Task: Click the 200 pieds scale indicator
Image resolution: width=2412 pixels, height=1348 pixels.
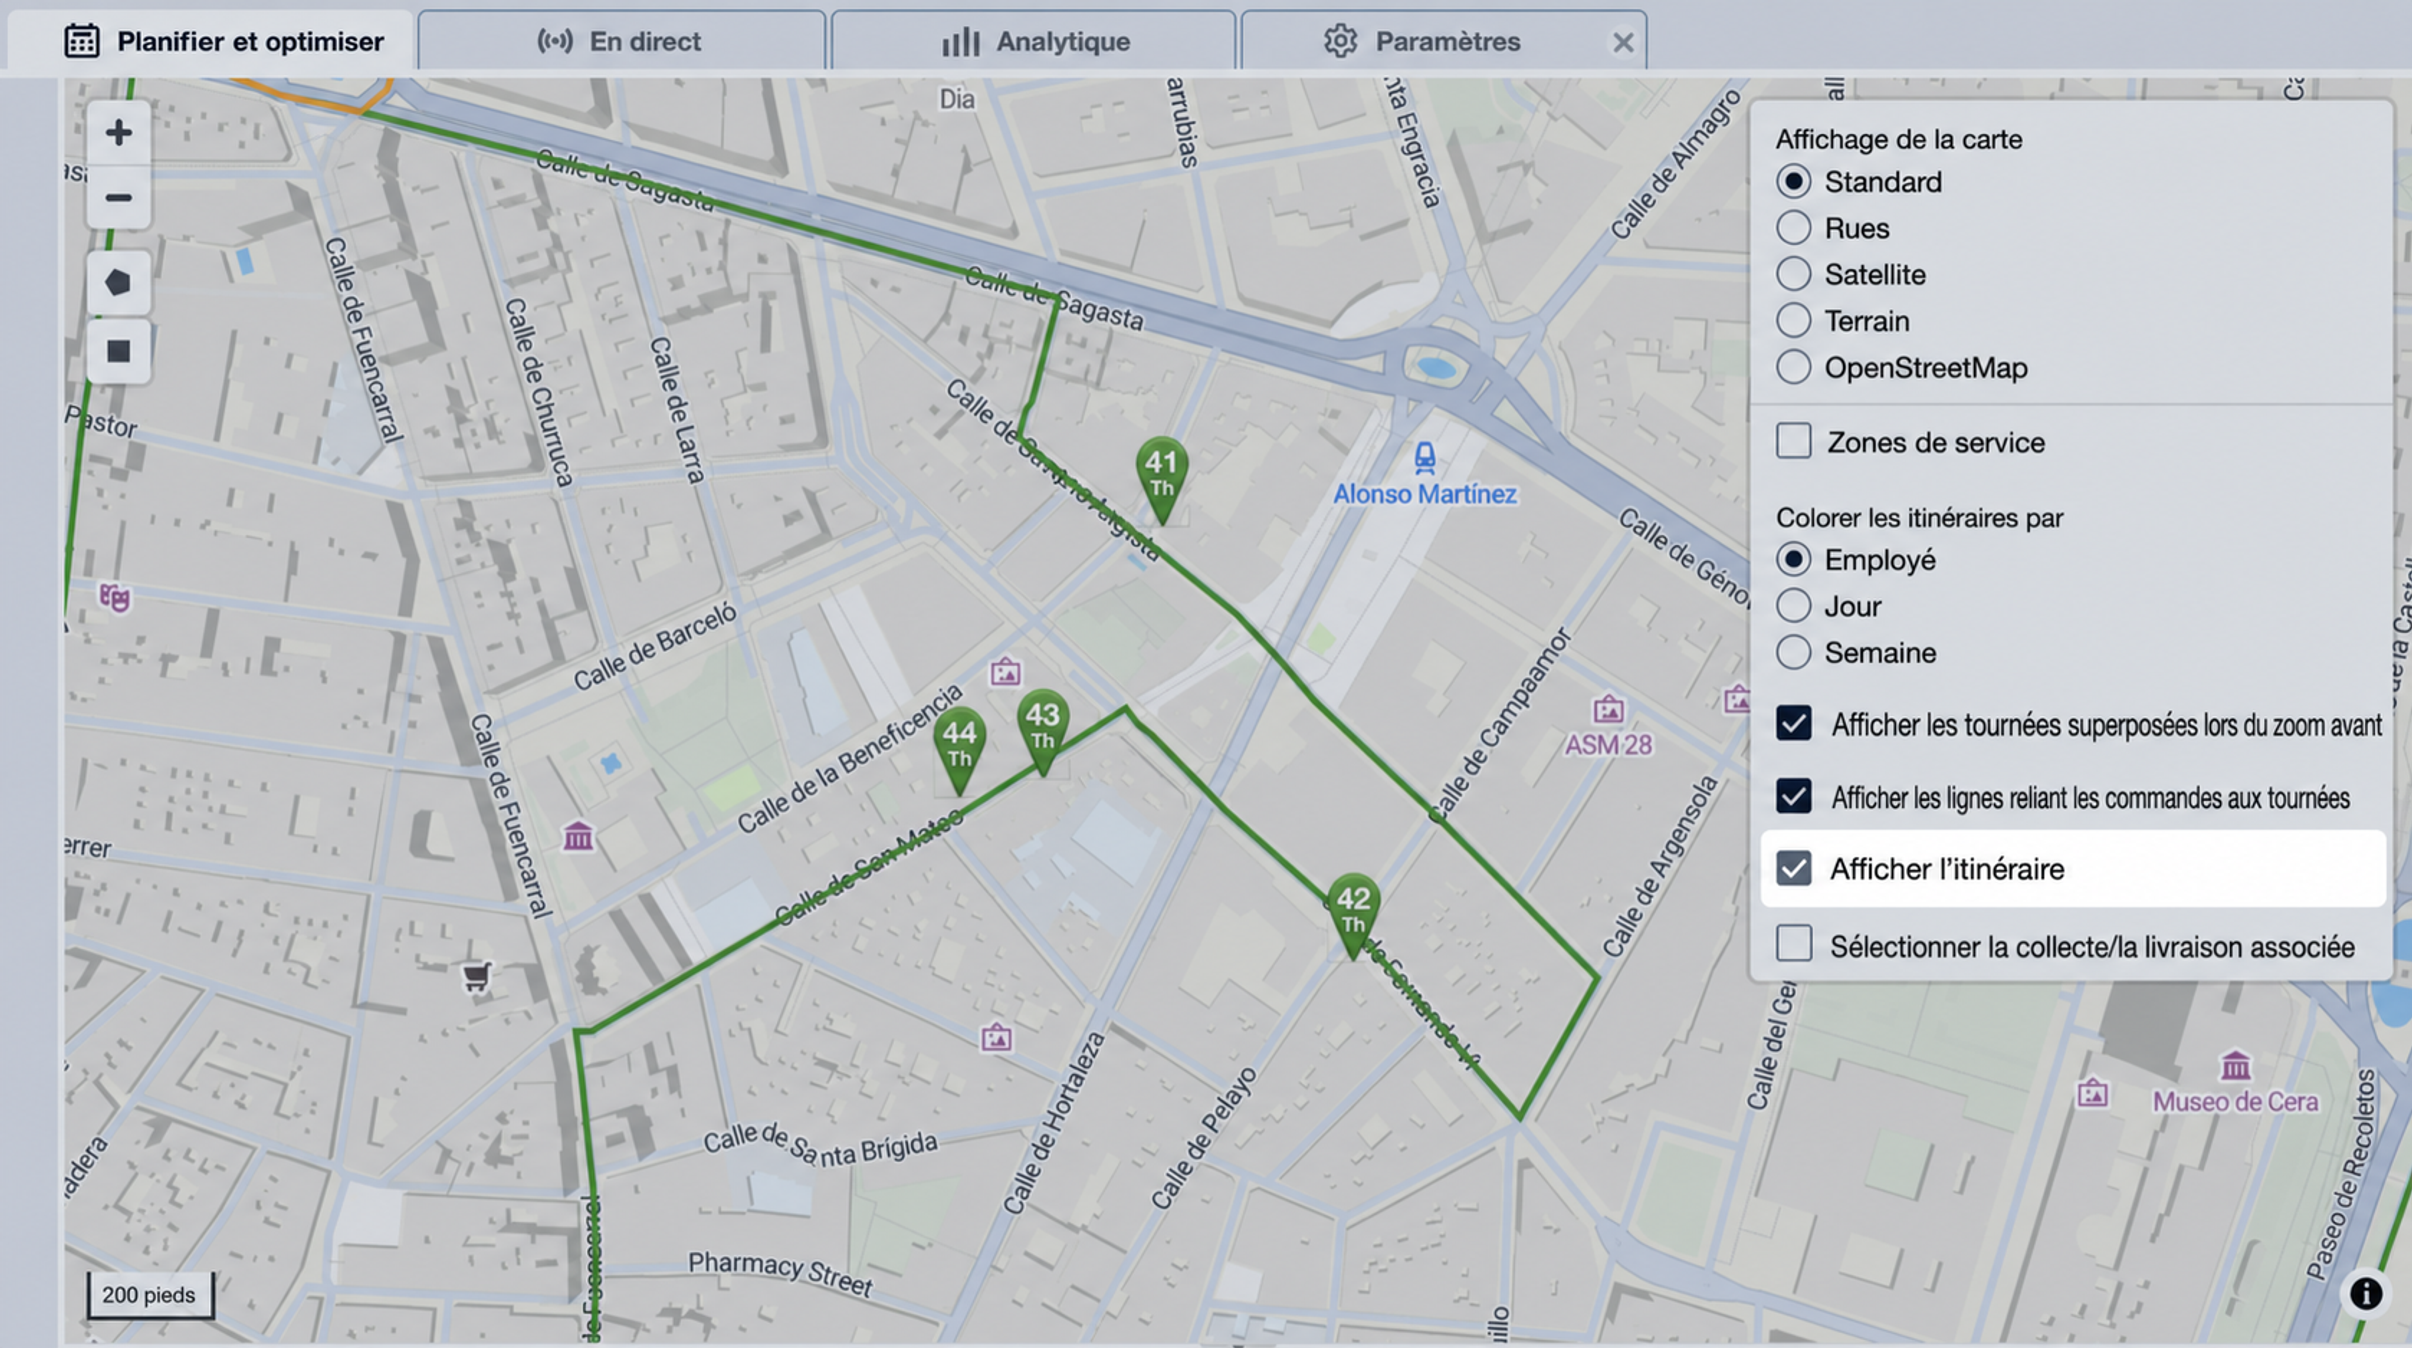Action: pyautogui.click(x=149, y=1295)
